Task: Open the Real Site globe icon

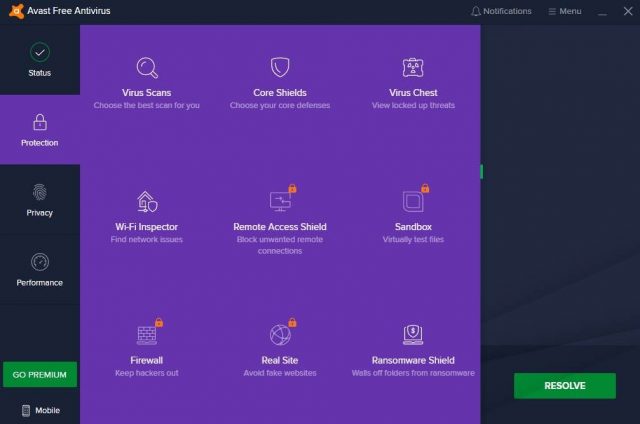Action: click(279, 334)
